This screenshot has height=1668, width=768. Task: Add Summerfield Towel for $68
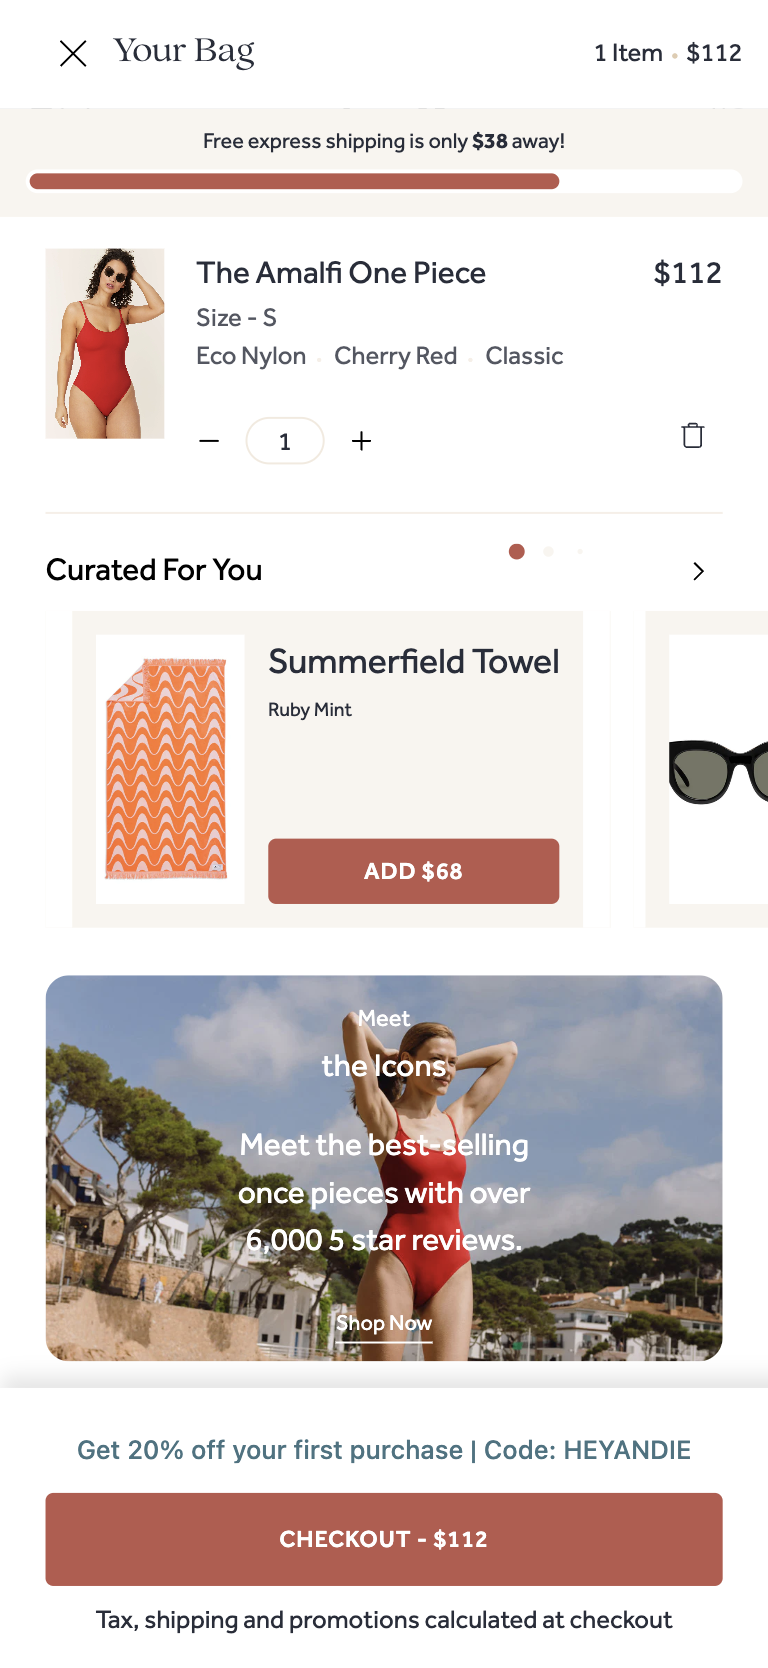click(413, 871)
